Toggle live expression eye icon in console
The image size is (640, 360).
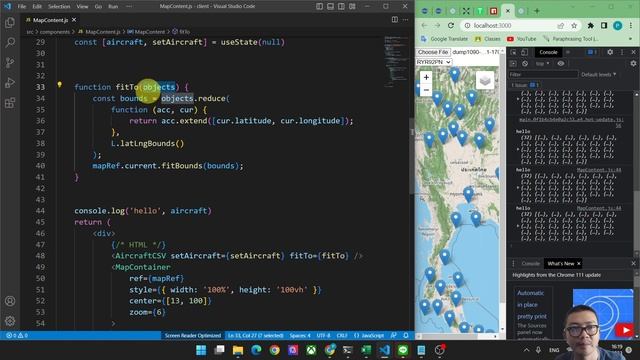[561, 64]
